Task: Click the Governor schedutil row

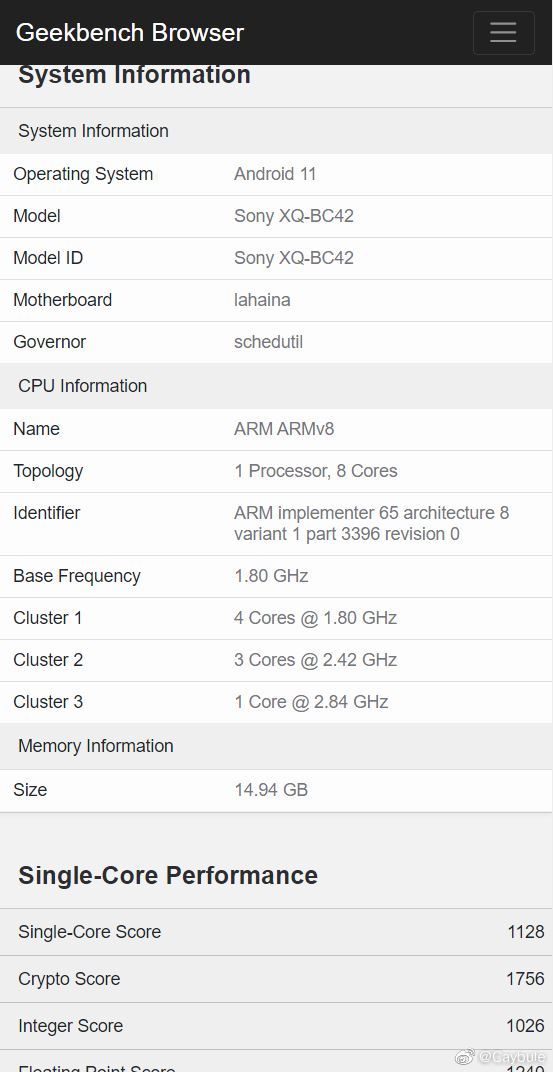Action: [x=276, y=342]
